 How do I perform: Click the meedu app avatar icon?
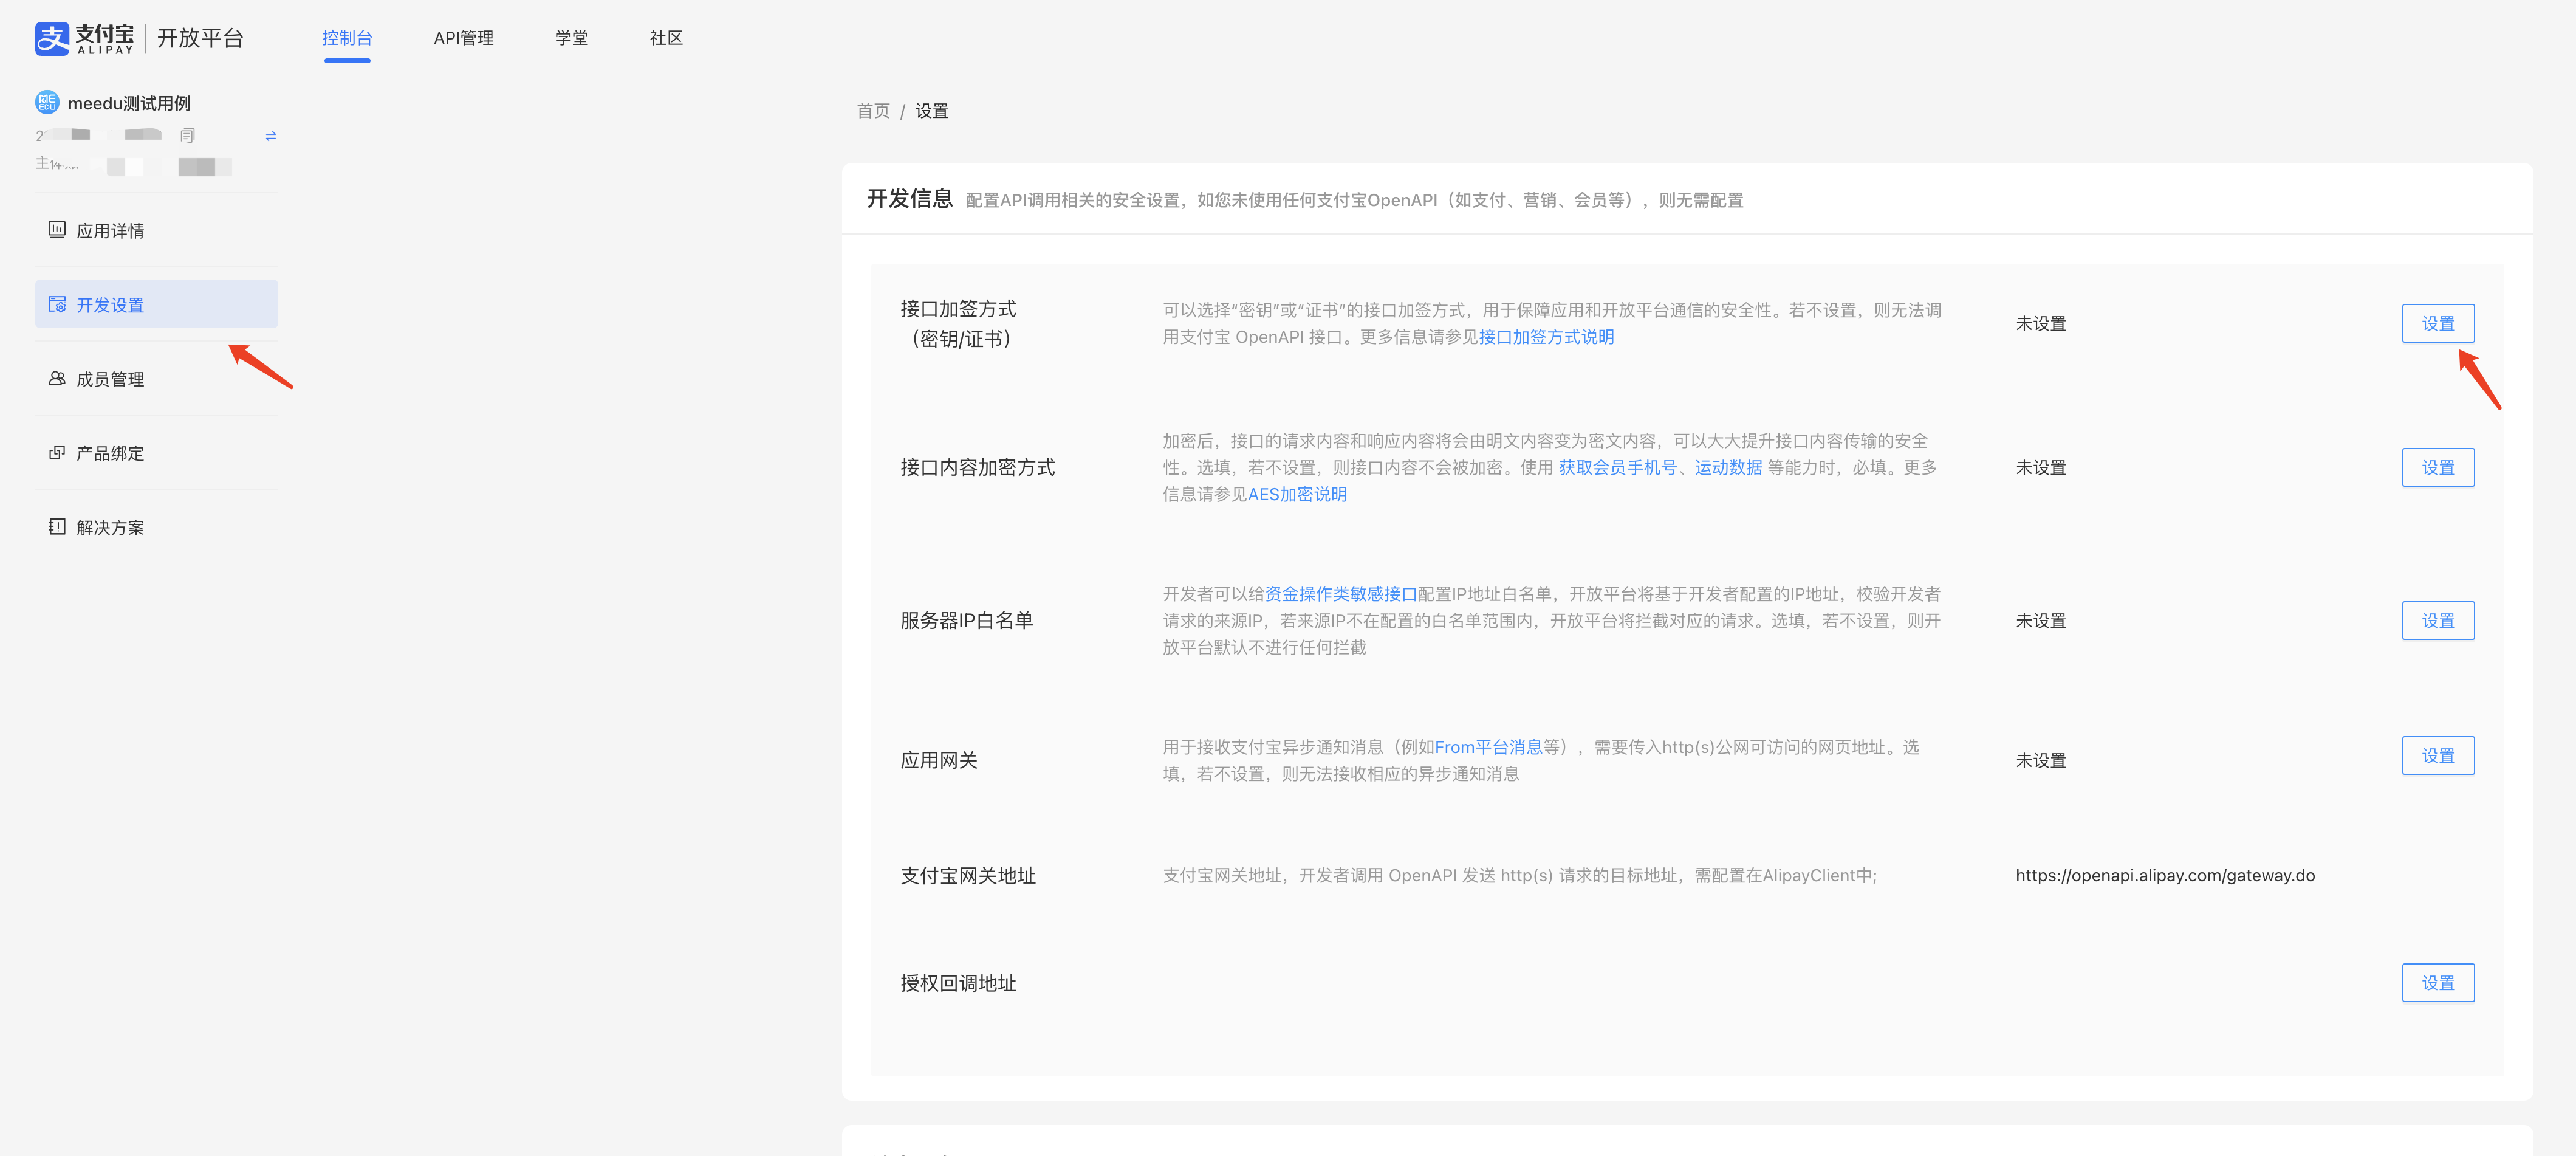pyautogui.click(x=47, y=102)
